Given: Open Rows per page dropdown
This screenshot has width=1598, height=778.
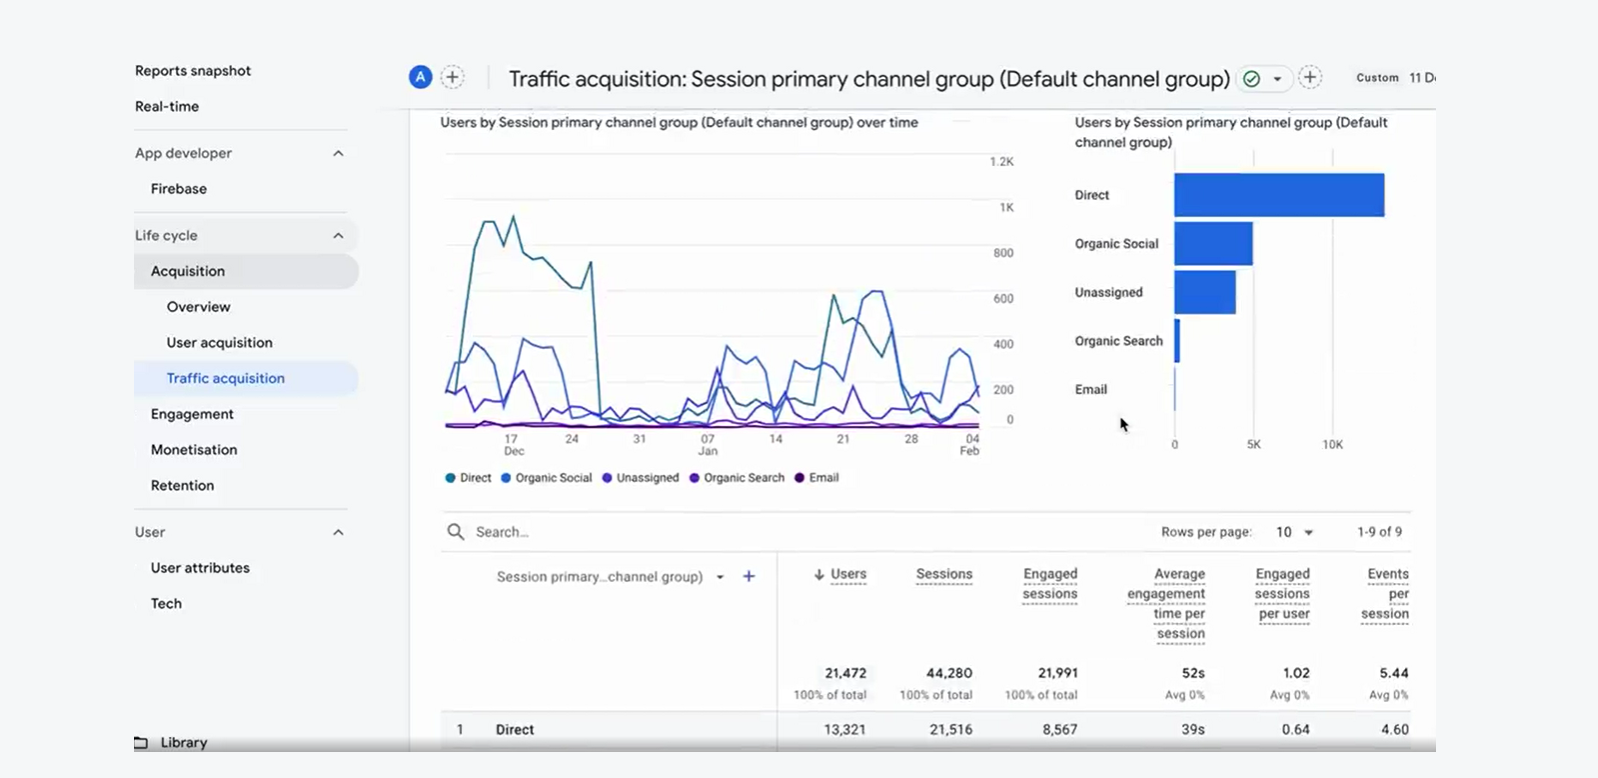Looking at the screenshot, I should [1294, 532].
